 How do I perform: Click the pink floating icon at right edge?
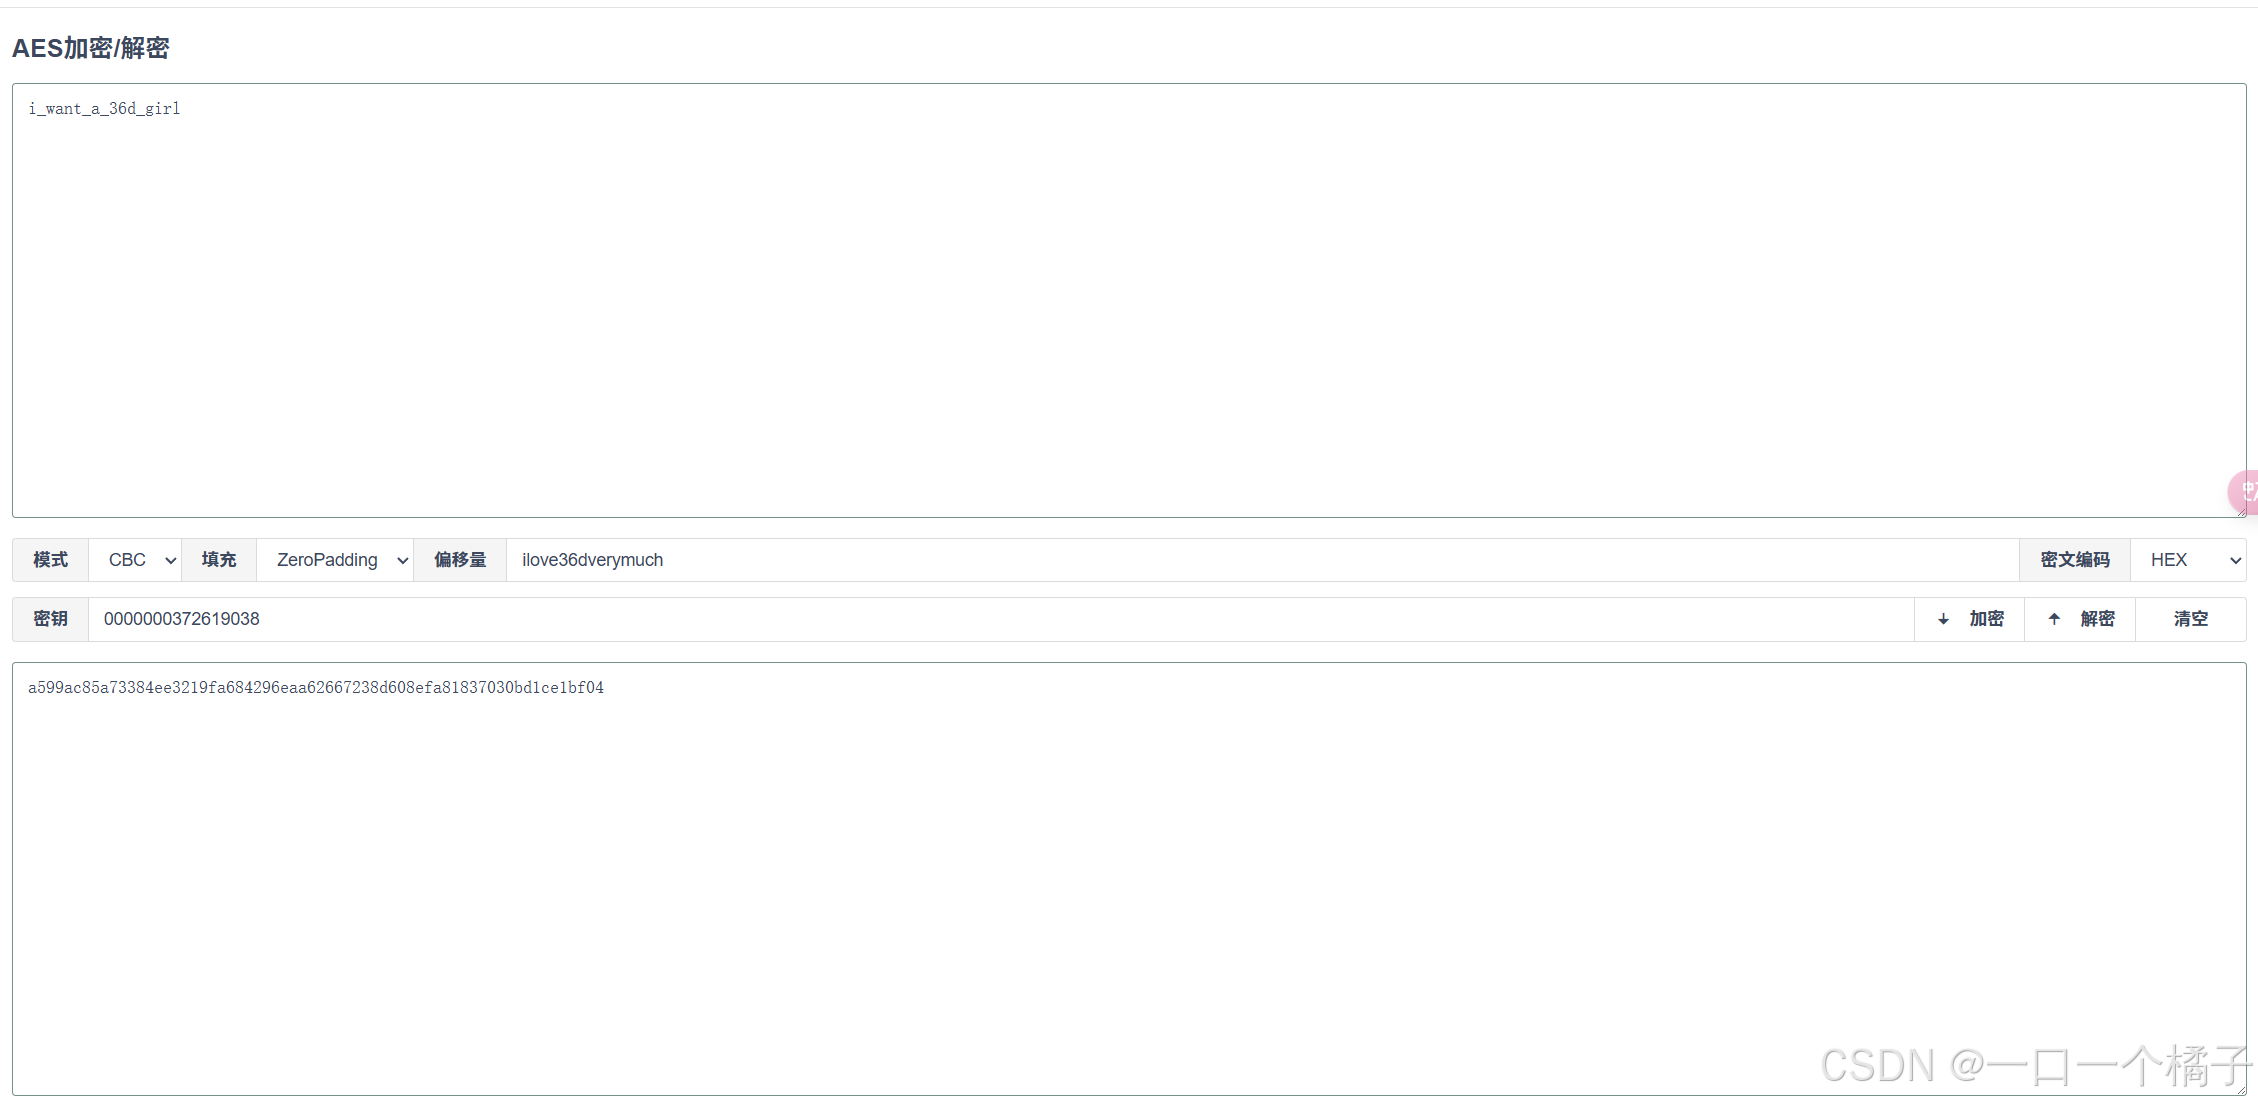2245,491
